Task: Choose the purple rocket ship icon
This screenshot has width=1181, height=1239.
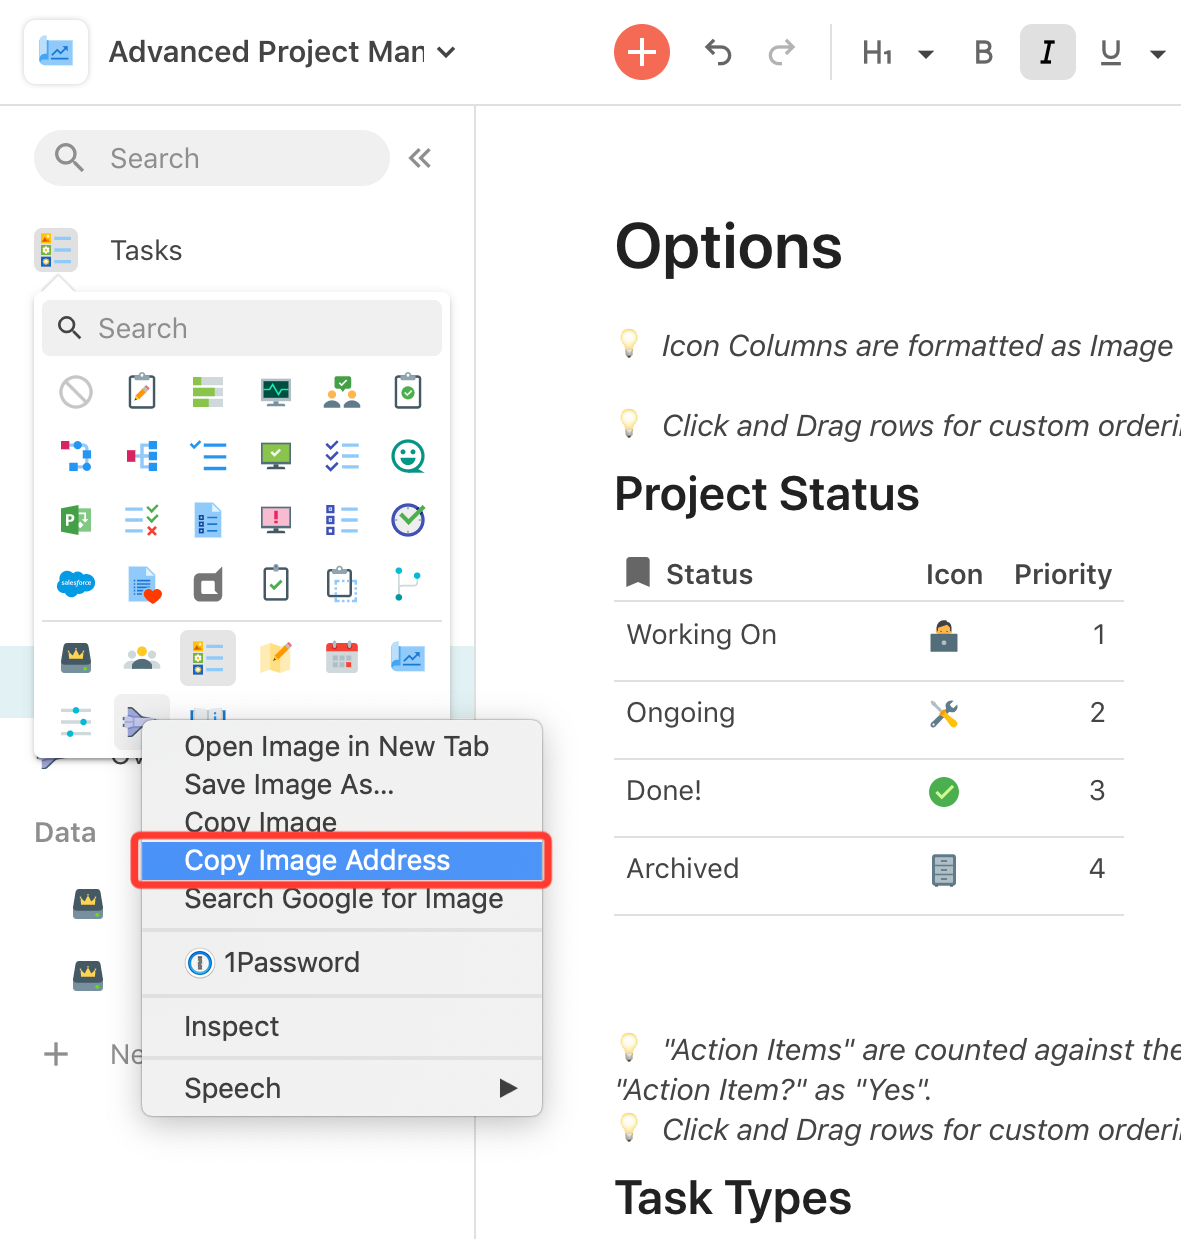Action: (x=141, y=720)
